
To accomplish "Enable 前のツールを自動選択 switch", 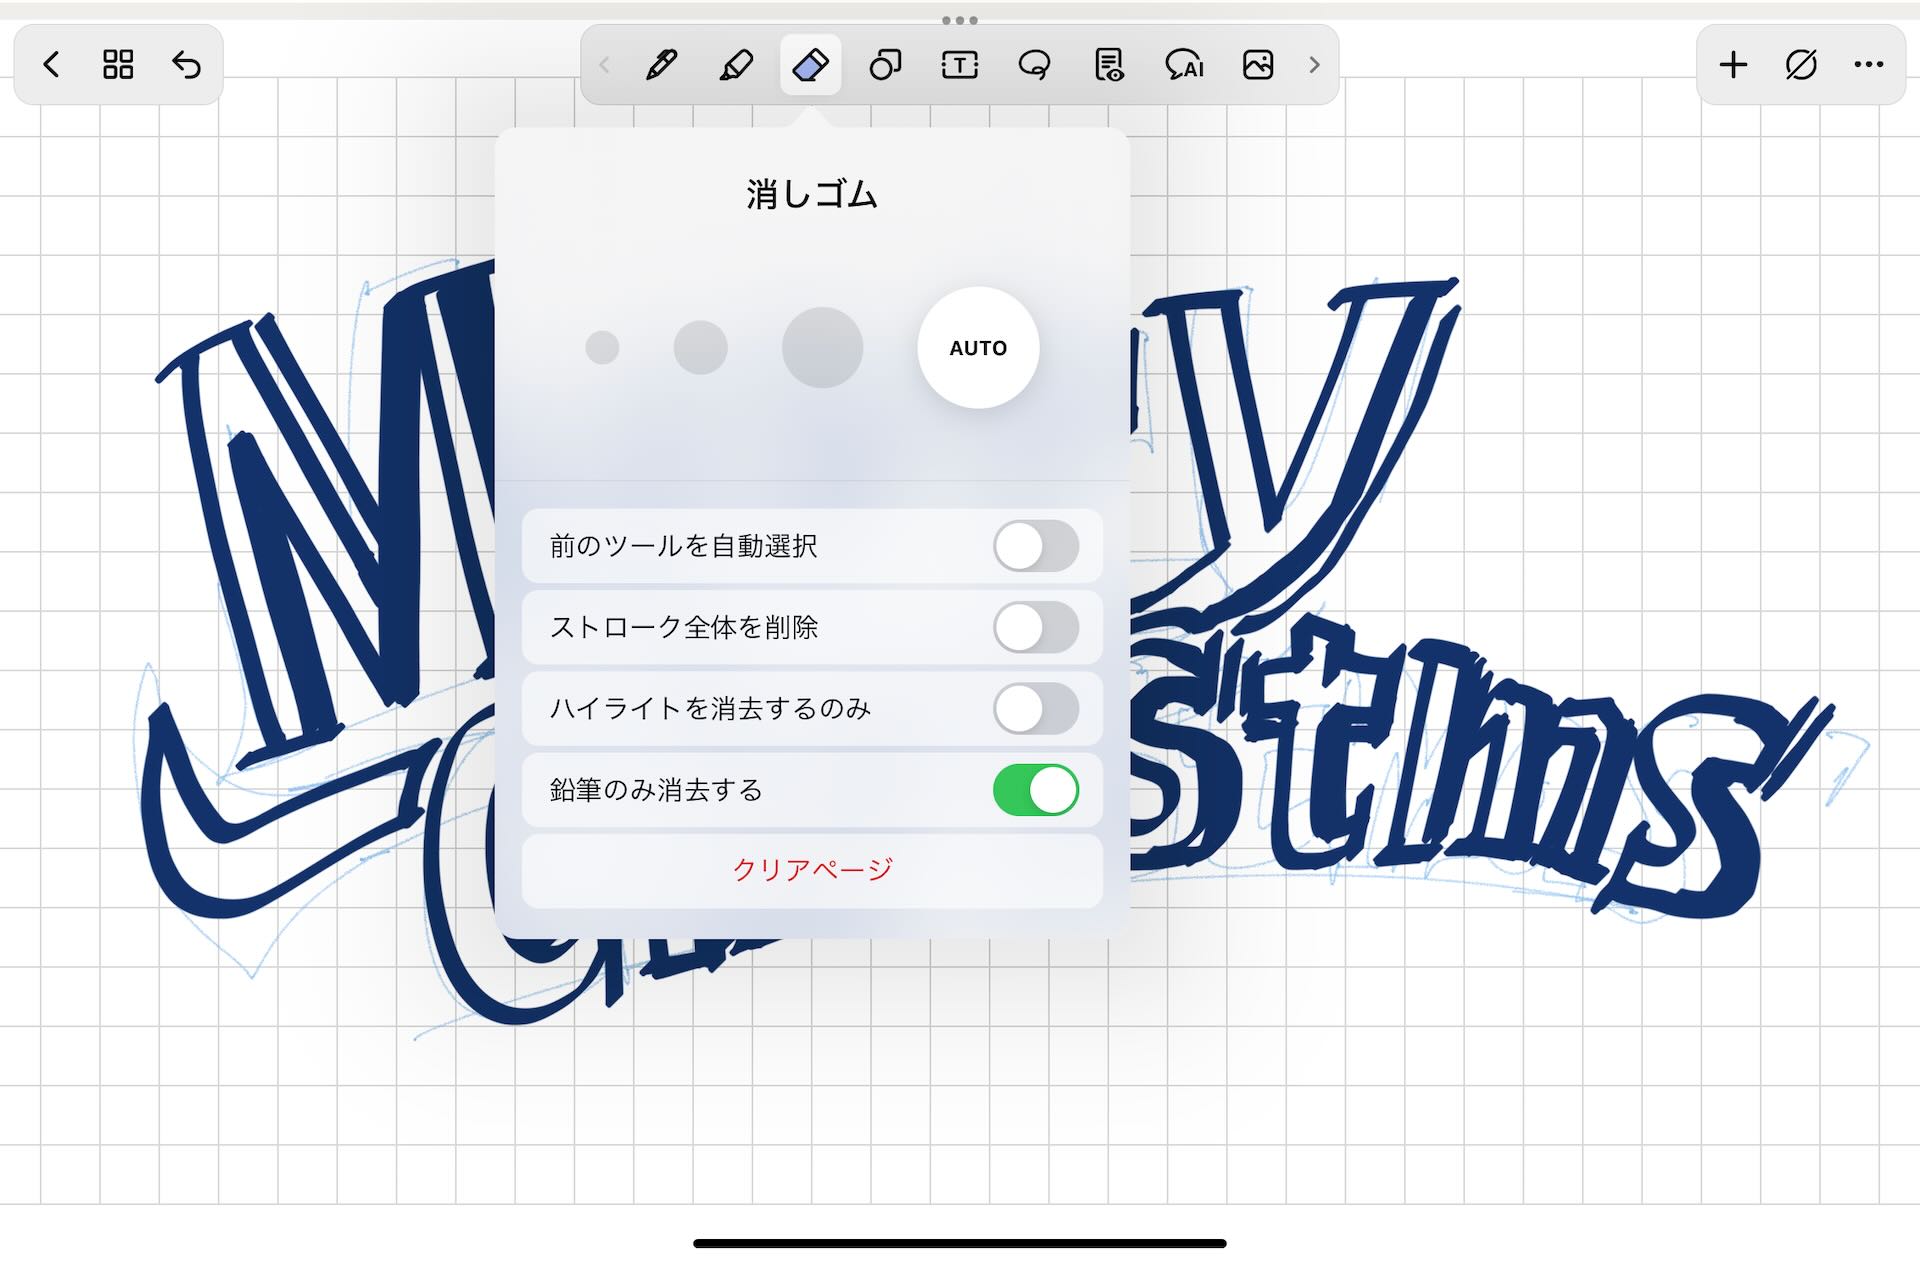I will 1036,546.
